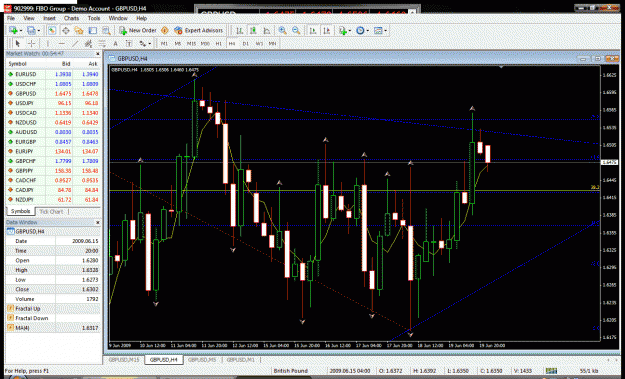Switch chart to bar chart icon
The height and width of the screenshot is (379, 625).
click(240, 30)
